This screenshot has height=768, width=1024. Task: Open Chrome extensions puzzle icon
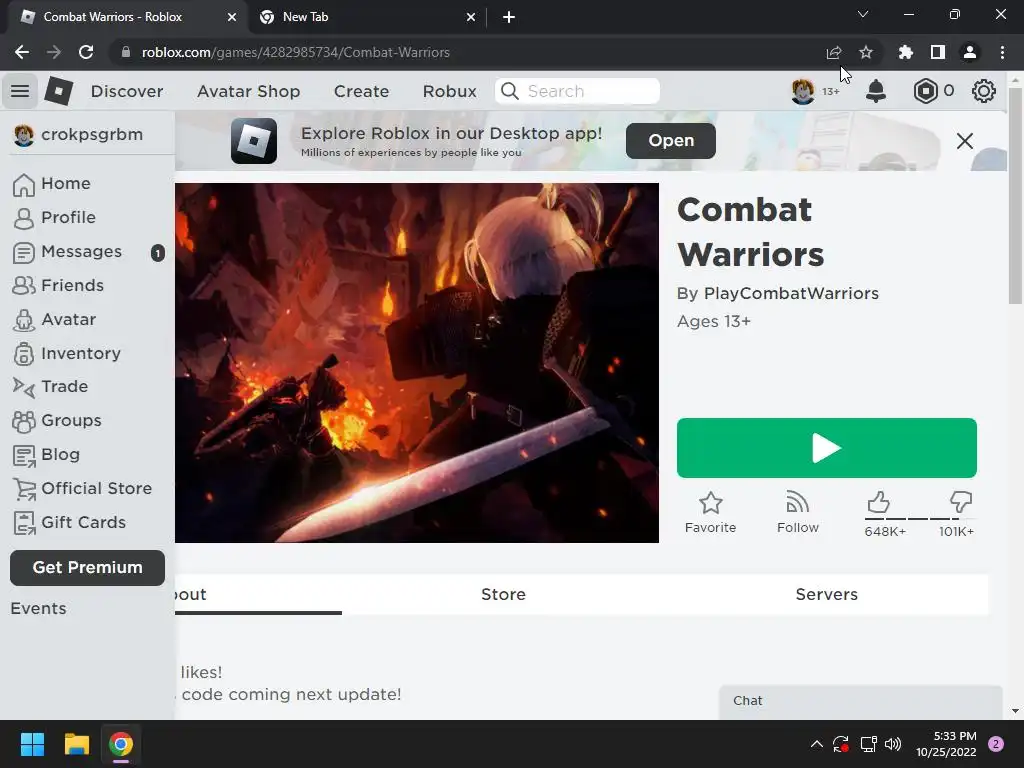point(905,52)
